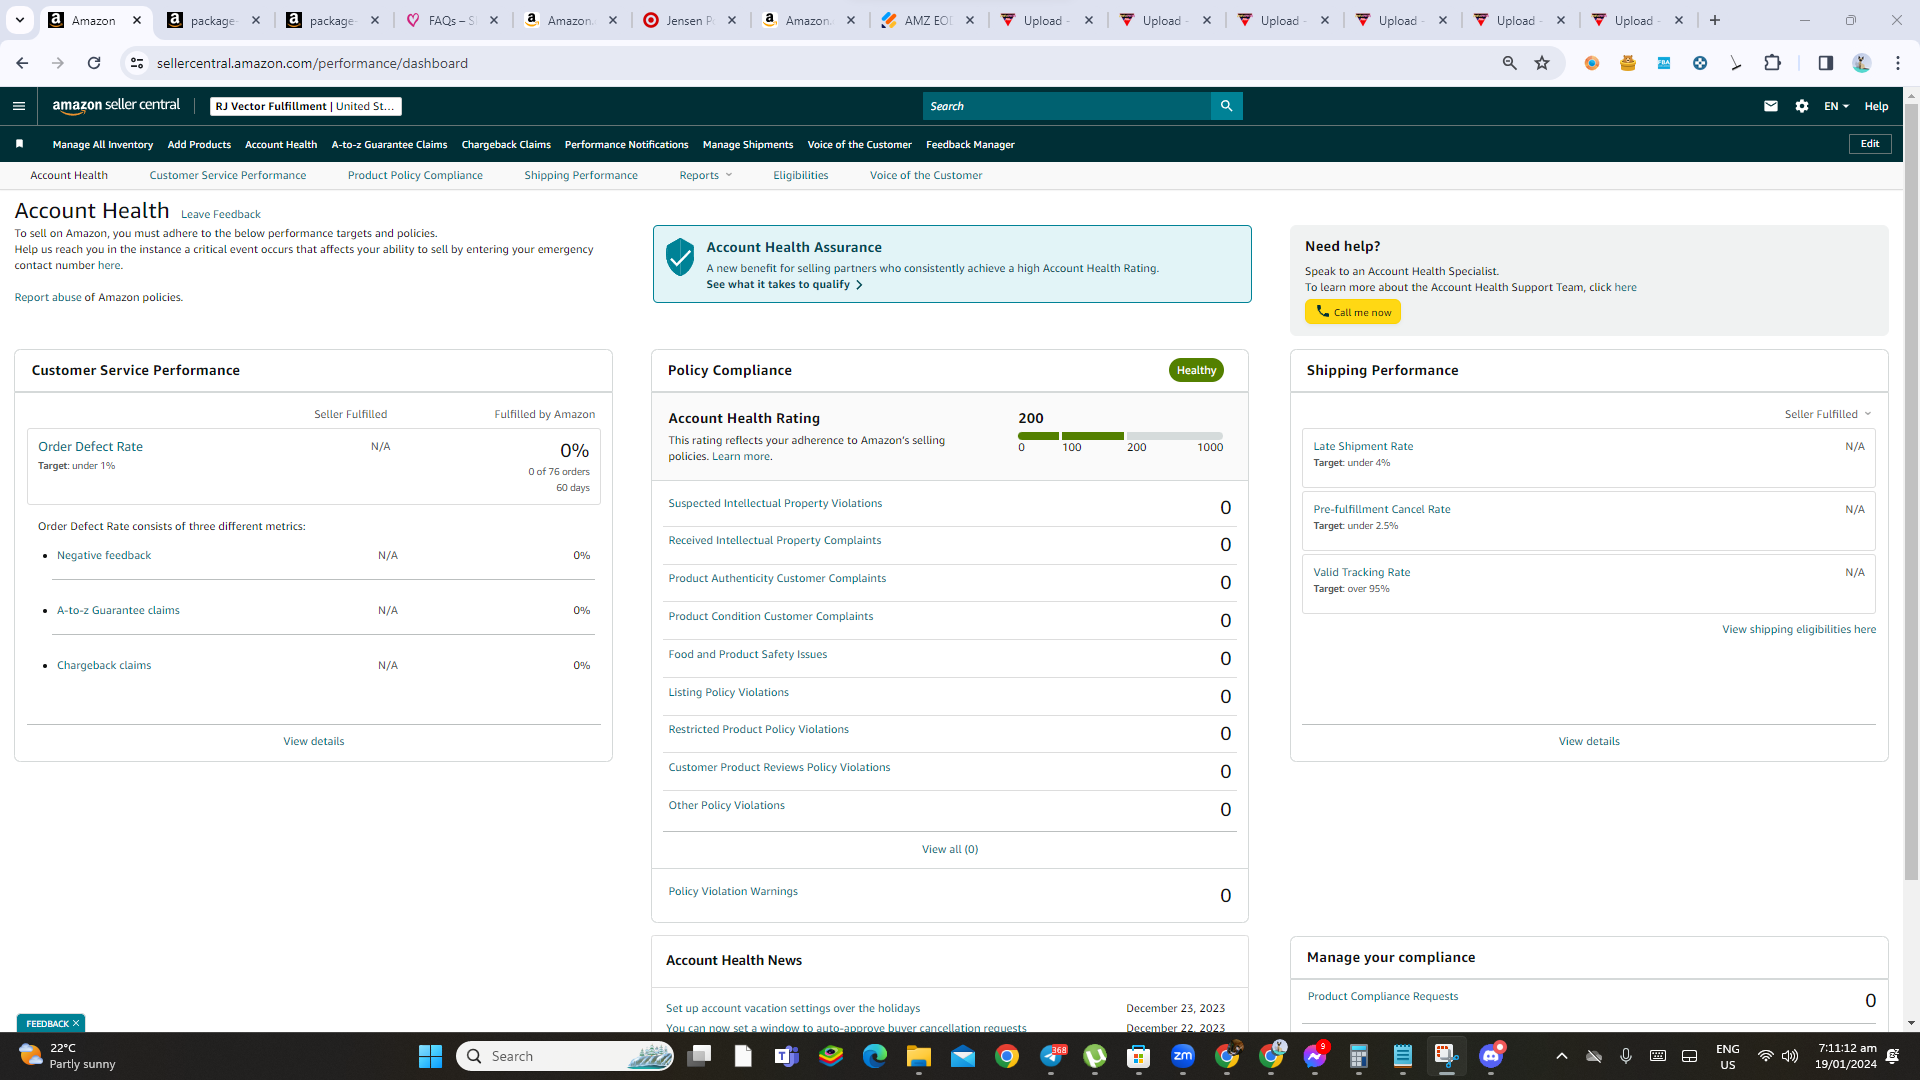Show hidden system tray icons chevron
The width and height of the screenshot is (1920, 1080).
pos(1562,1056)
